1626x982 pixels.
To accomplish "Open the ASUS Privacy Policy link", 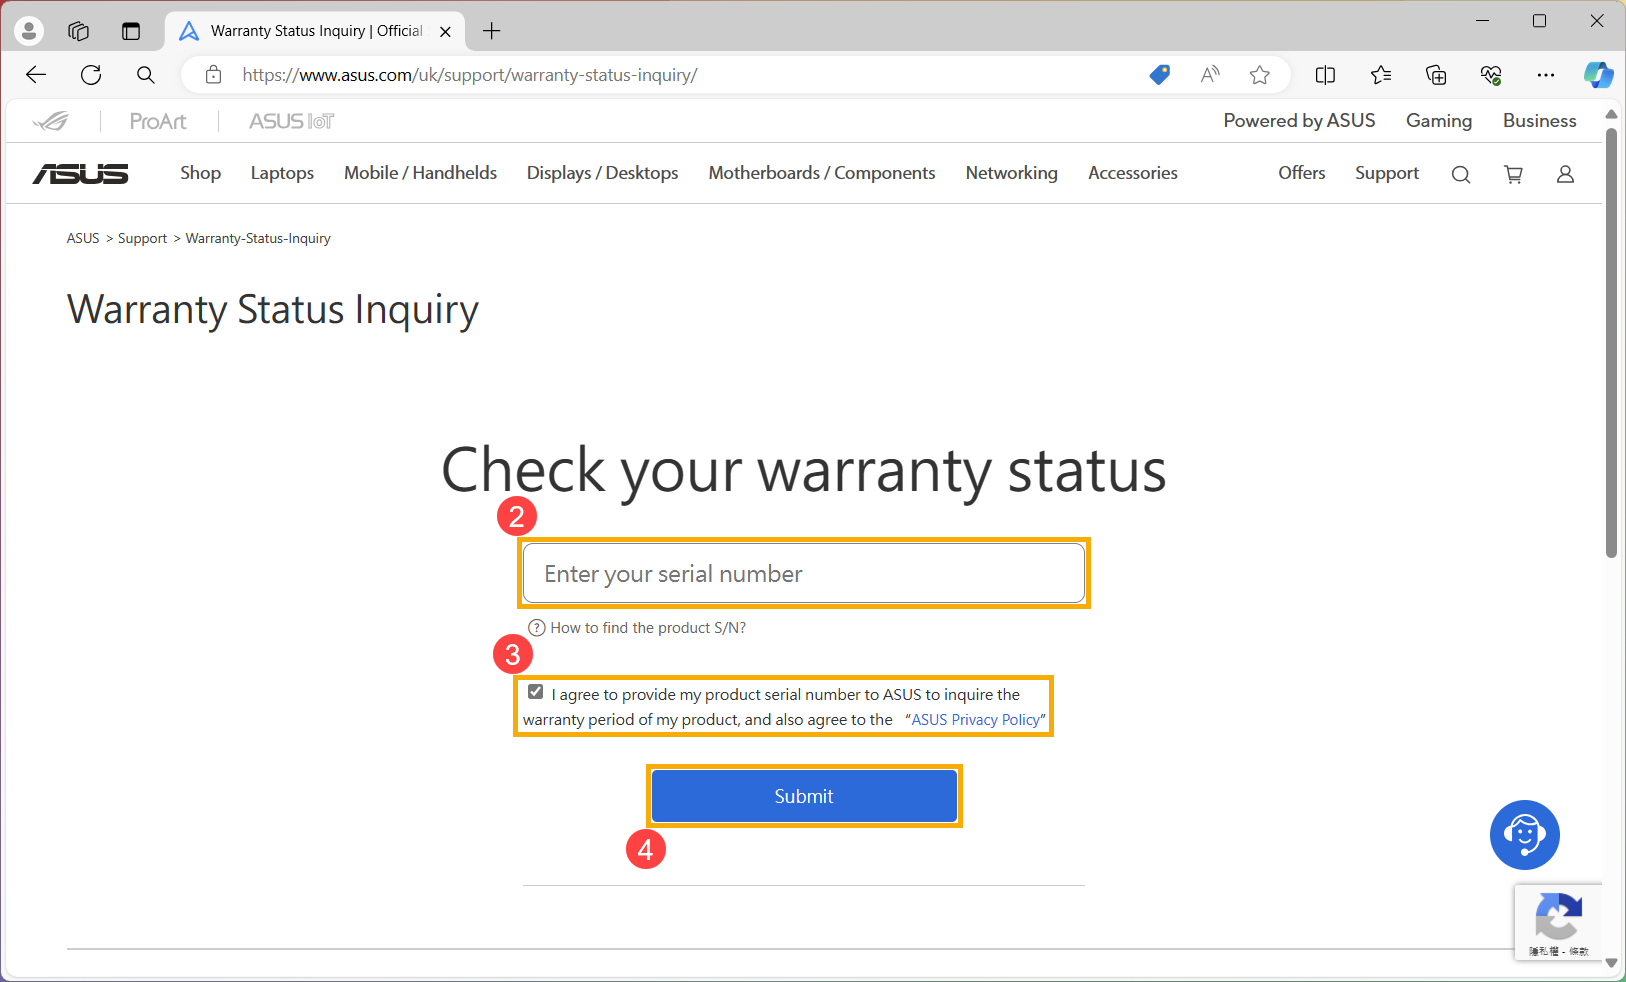I will [975, 720].
